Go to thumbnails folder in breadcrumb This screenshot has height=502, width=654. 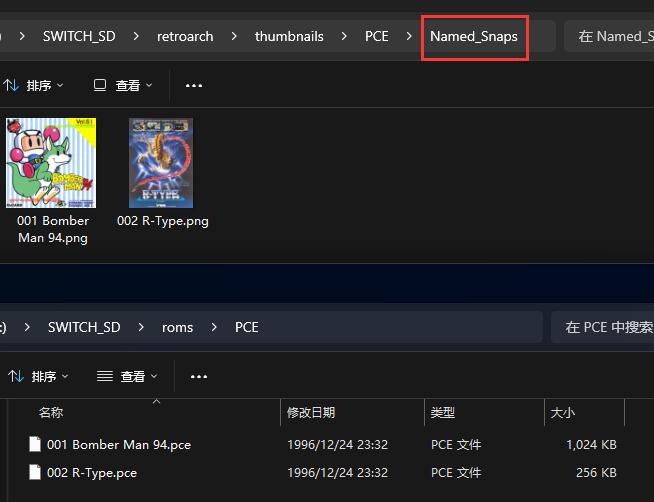[289, 36]
